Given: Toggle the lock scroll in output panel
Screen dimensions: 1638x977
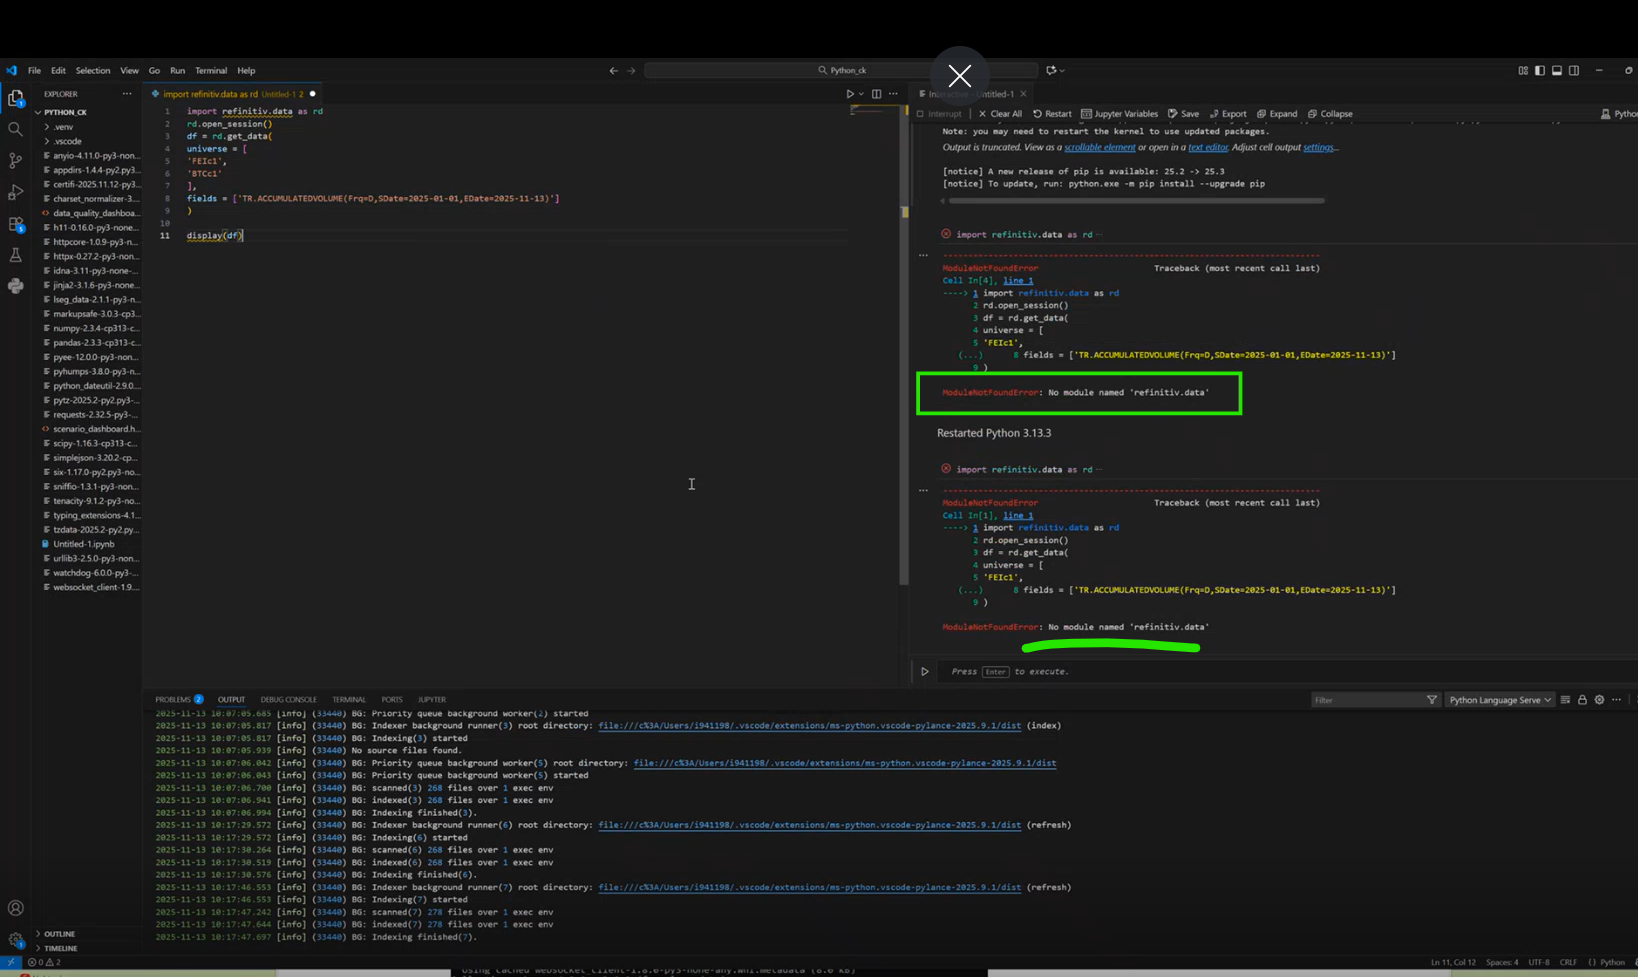Looking at the screenshot, I should (1582, 699).
